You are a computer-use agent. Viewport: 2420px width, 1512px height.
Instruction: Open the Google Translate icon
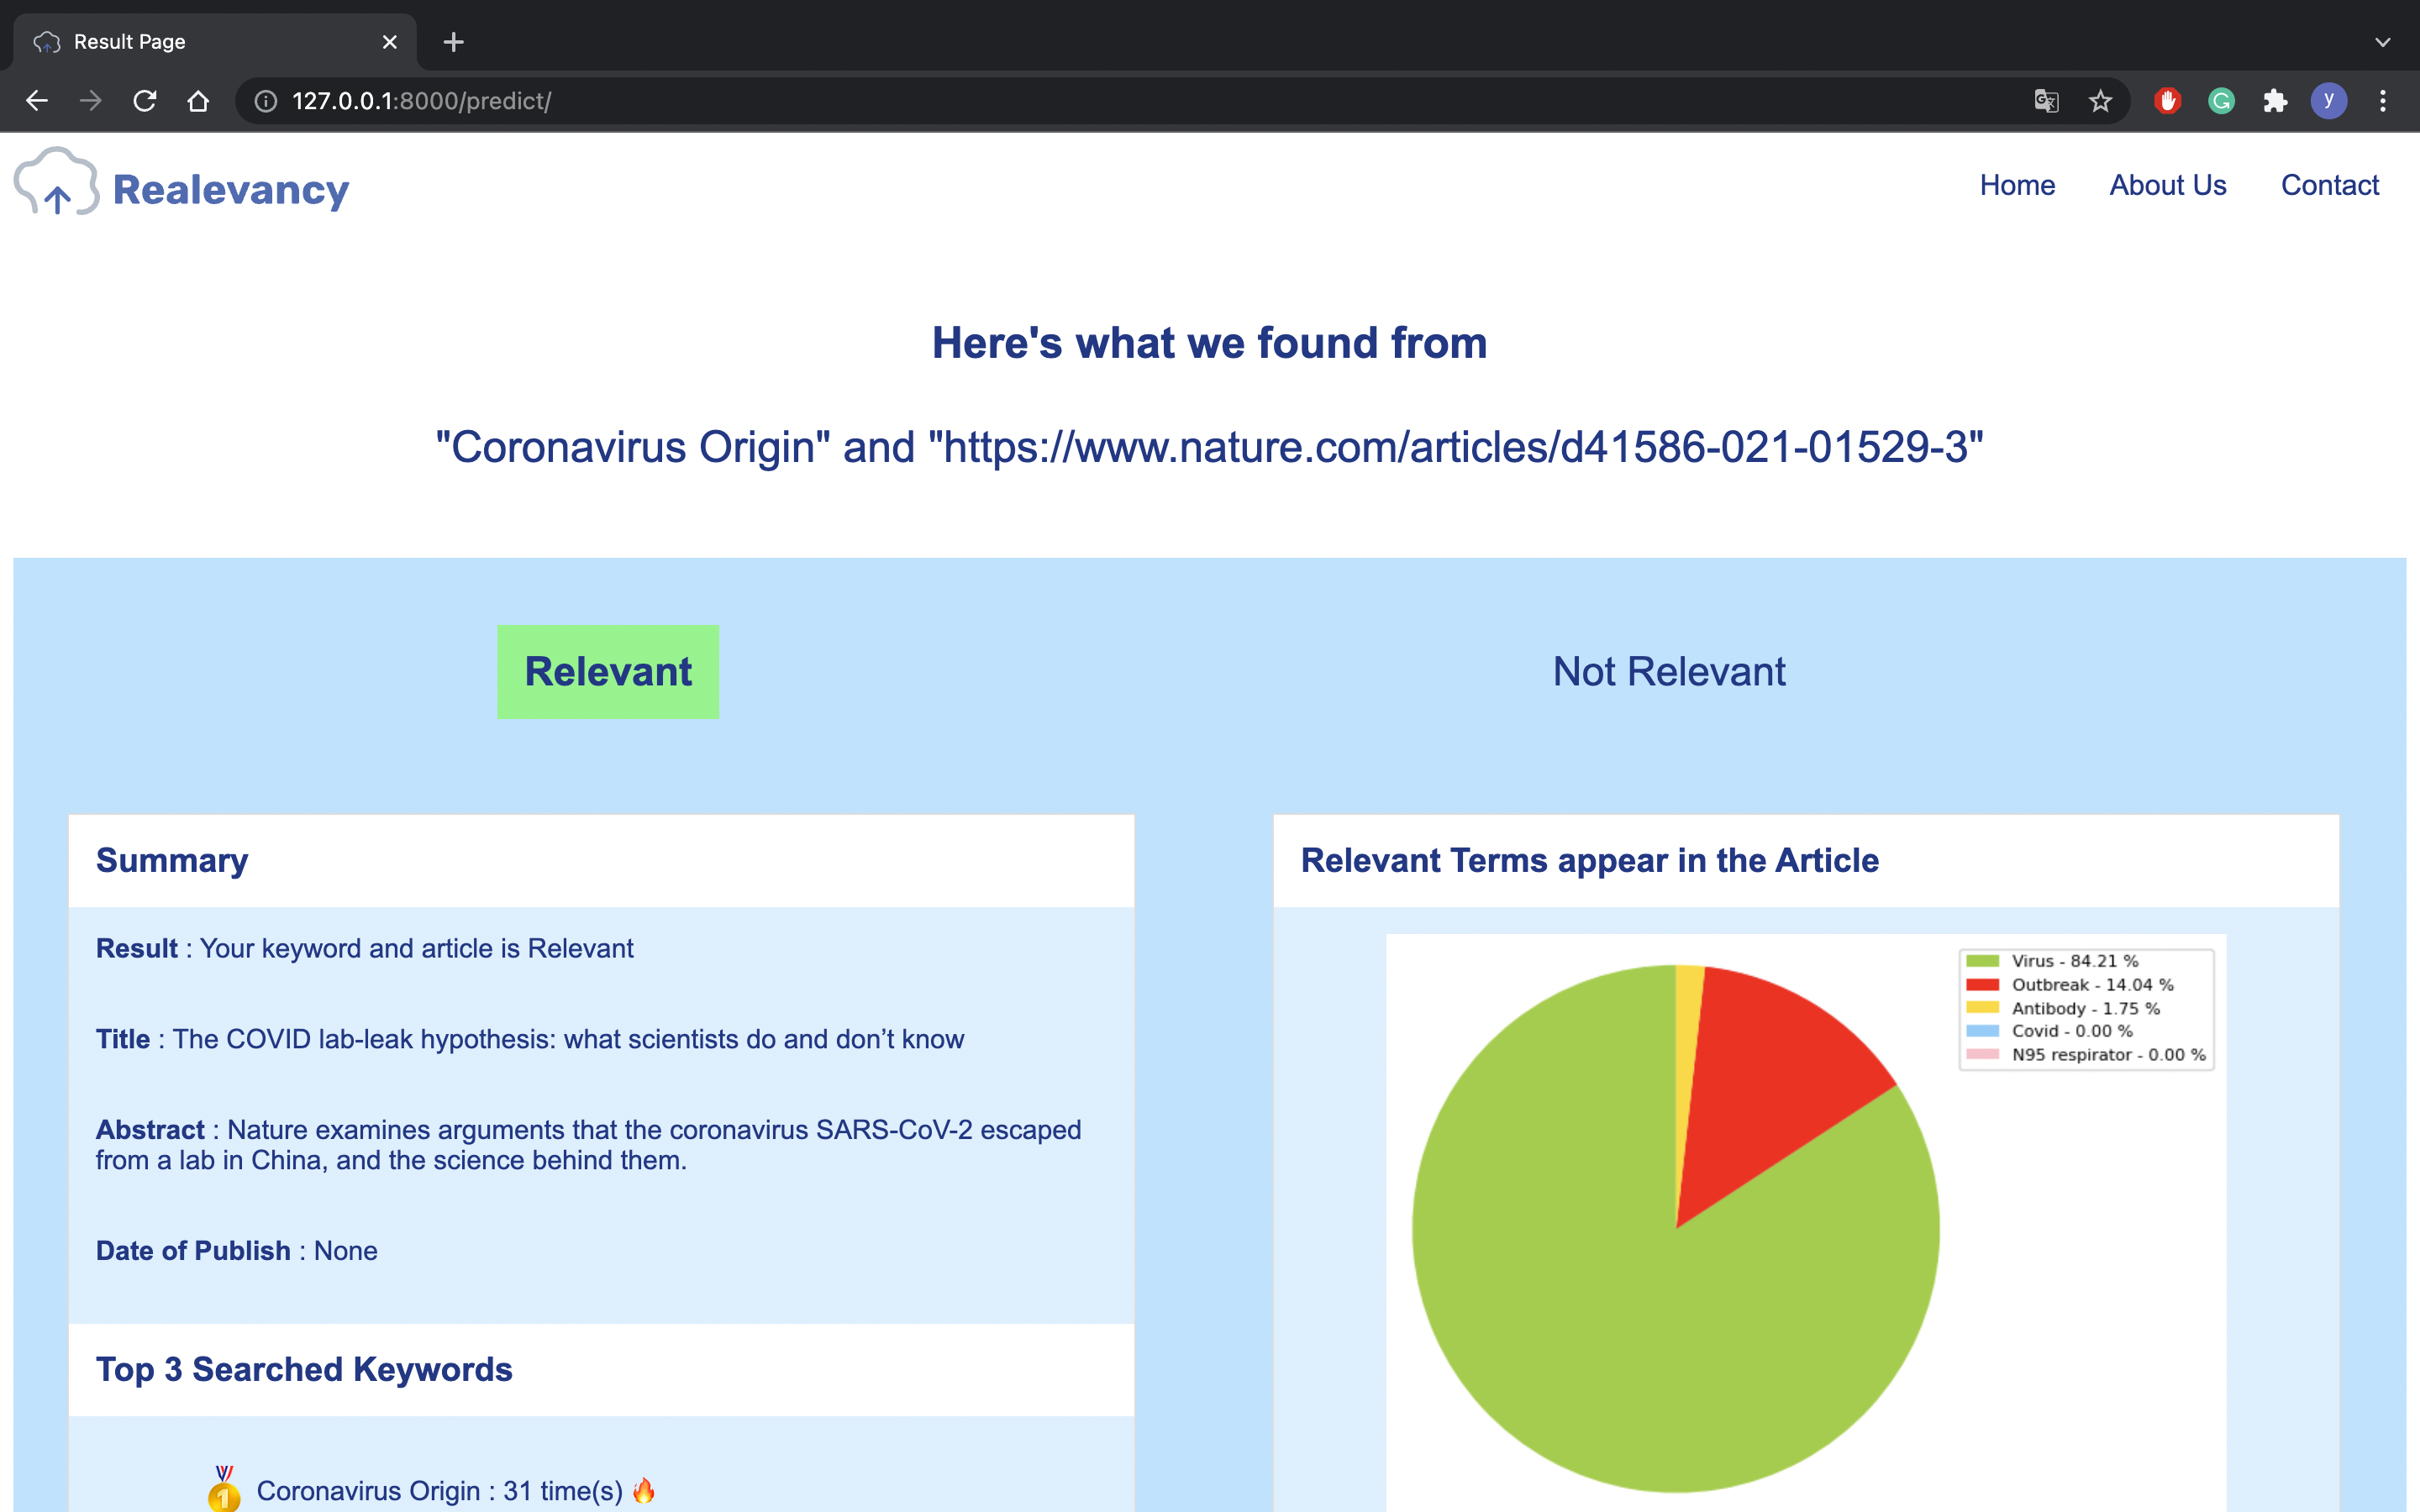2046,101
